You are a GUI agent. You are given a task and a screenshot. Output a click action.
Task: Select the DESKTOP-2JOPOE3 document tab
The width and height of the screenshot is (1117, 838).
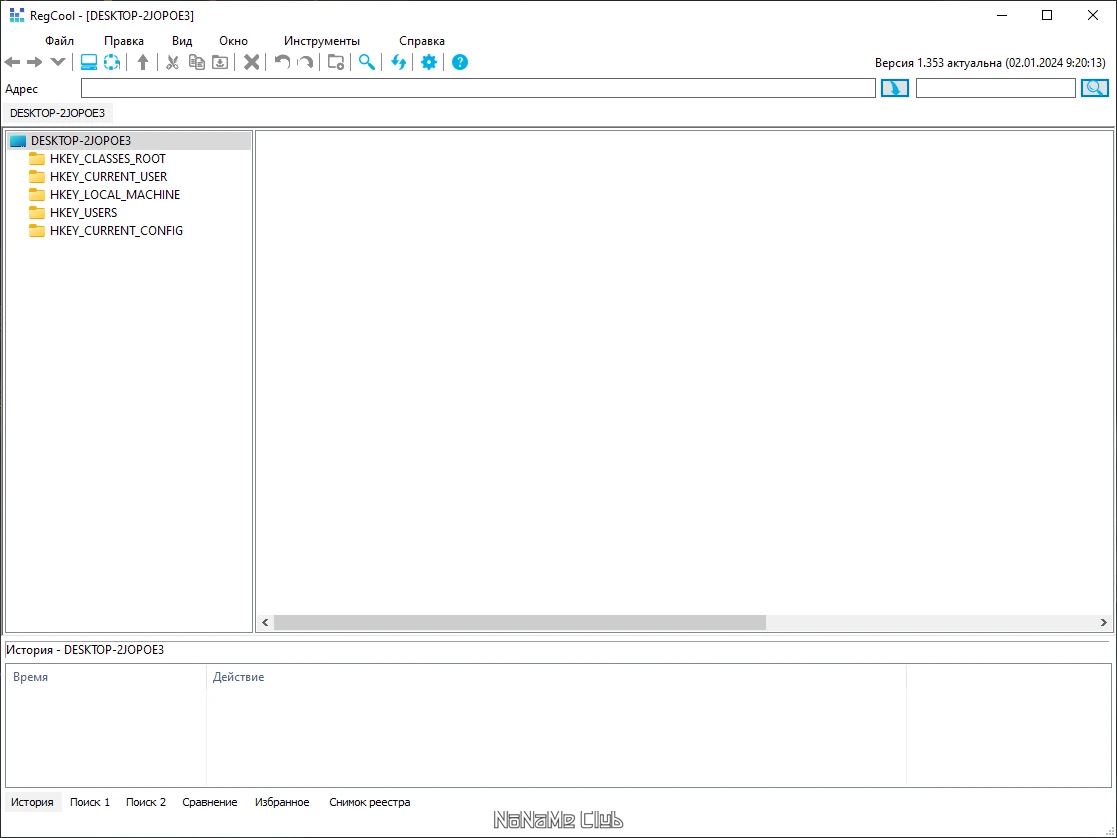pos(58,113)
